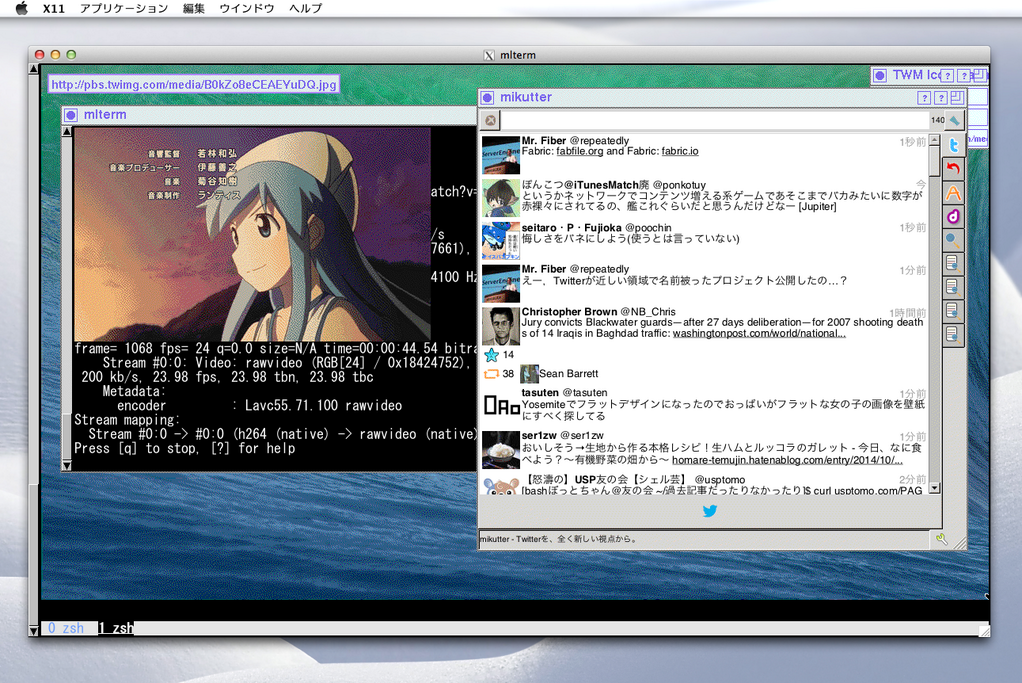Click Sean Barrett's small retweeter avatar
The image size is (1022, 683).
[529, 374]
